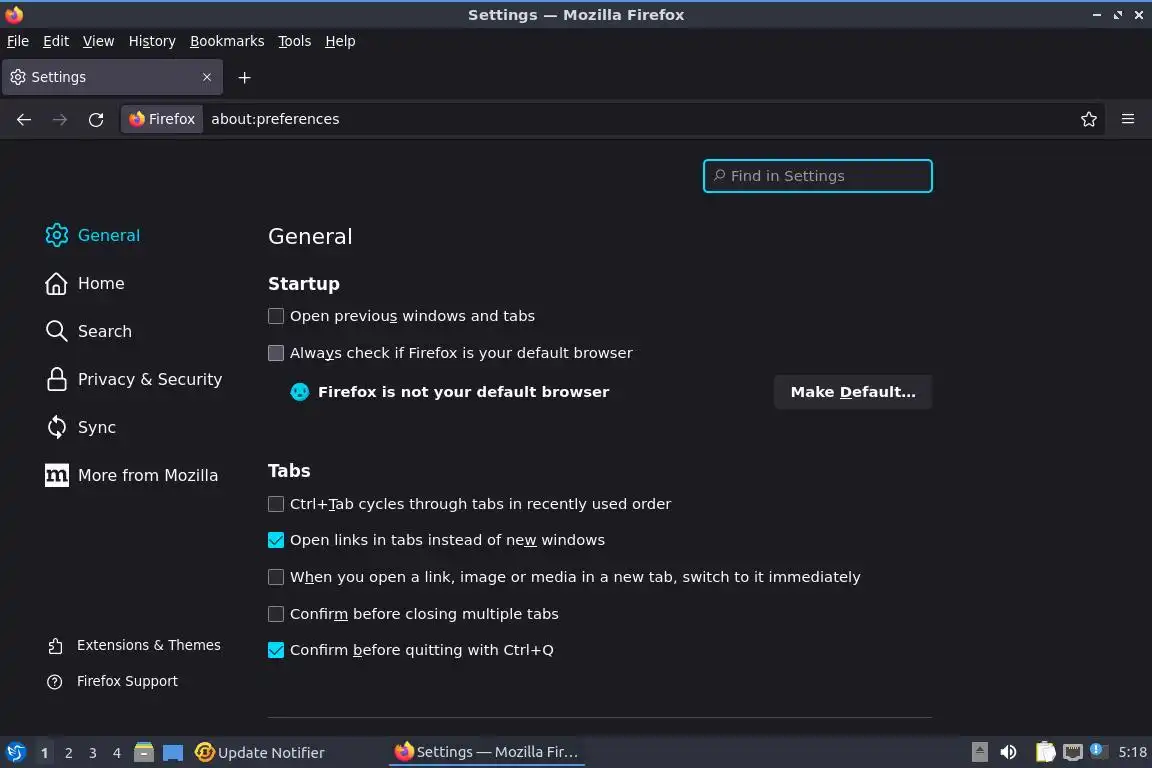Open General settings via the gear icon
Viewport: 1152px width, 768px height.
[x=57, y=235]
